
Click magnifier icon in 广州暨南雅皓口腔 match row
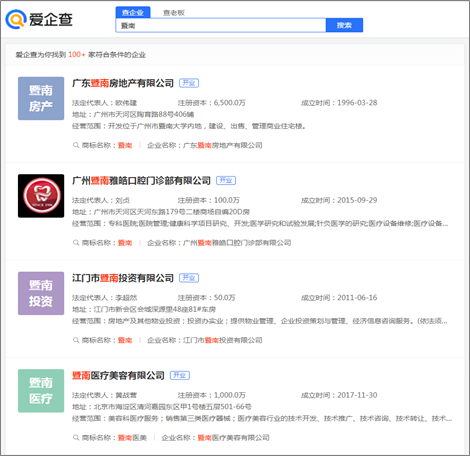[x=76, y=243]
